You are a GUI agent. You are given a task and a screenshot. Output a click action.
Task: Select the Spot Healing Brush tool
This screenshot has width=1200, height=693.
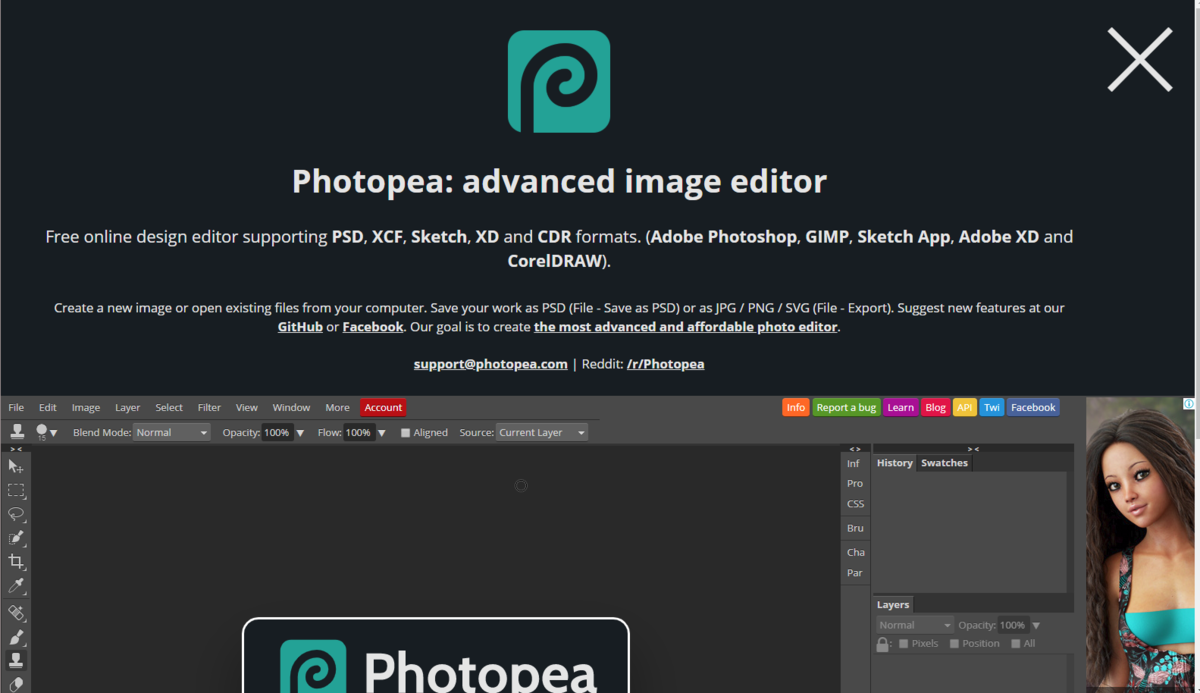tap(16, 613)
